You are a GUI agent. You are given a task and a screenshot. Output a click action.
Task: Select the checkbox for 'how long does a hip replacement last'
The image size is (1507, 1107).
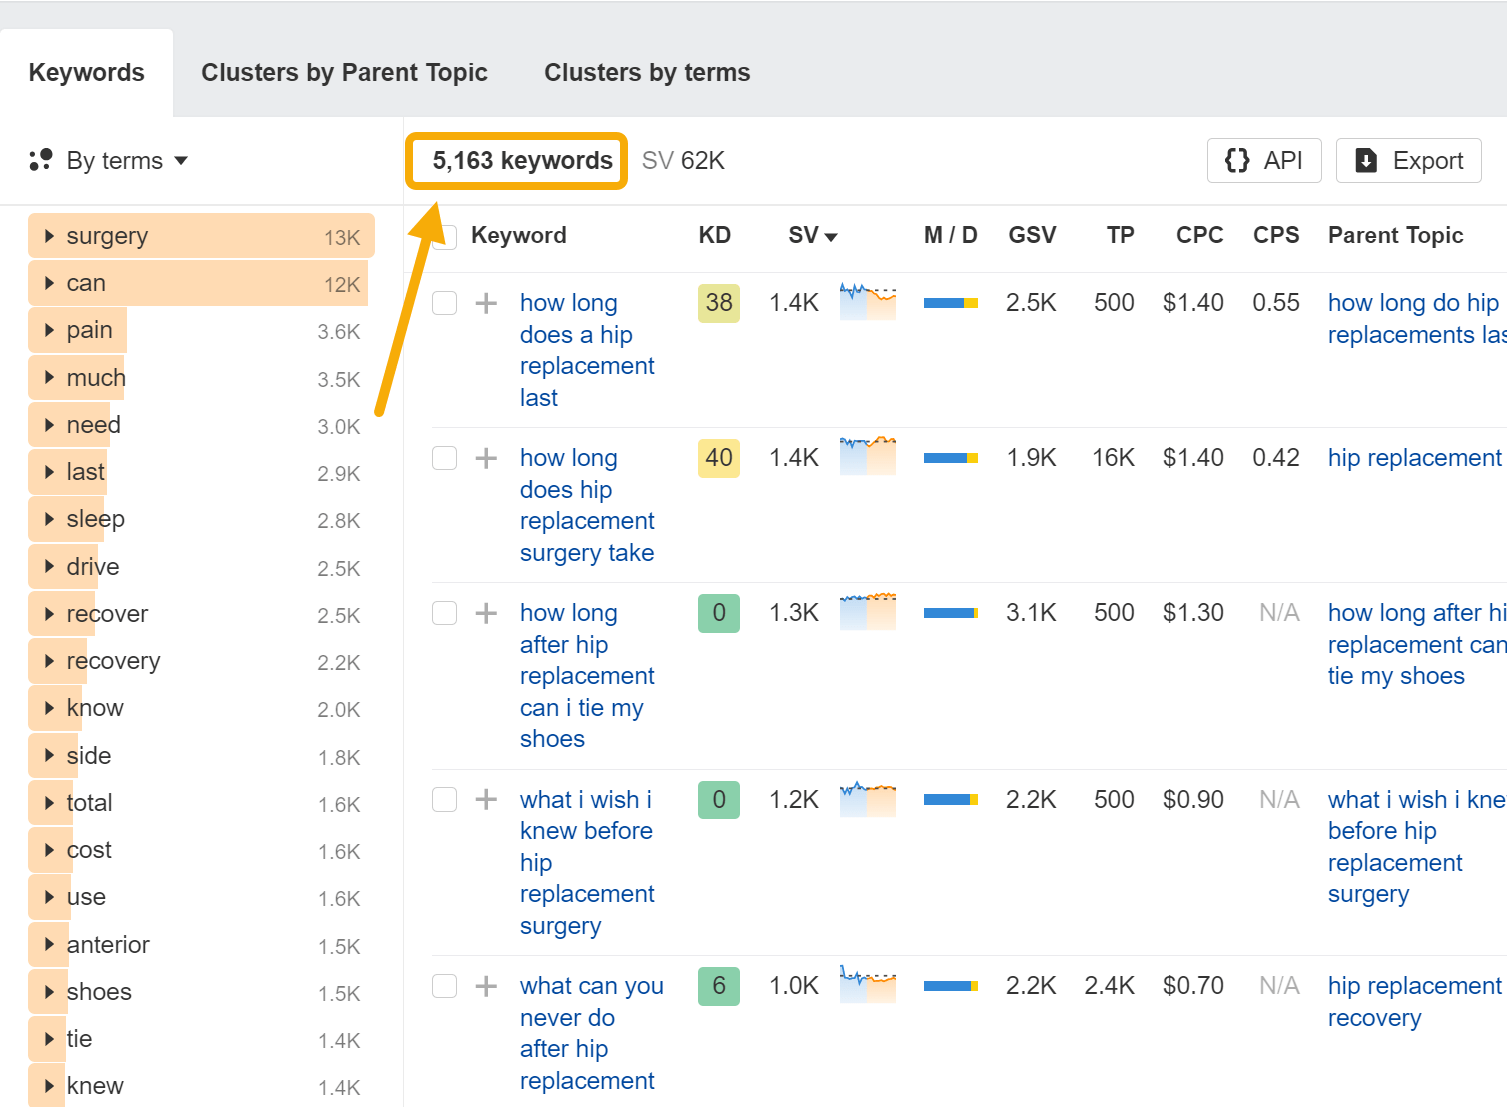[x=444, y=302]
